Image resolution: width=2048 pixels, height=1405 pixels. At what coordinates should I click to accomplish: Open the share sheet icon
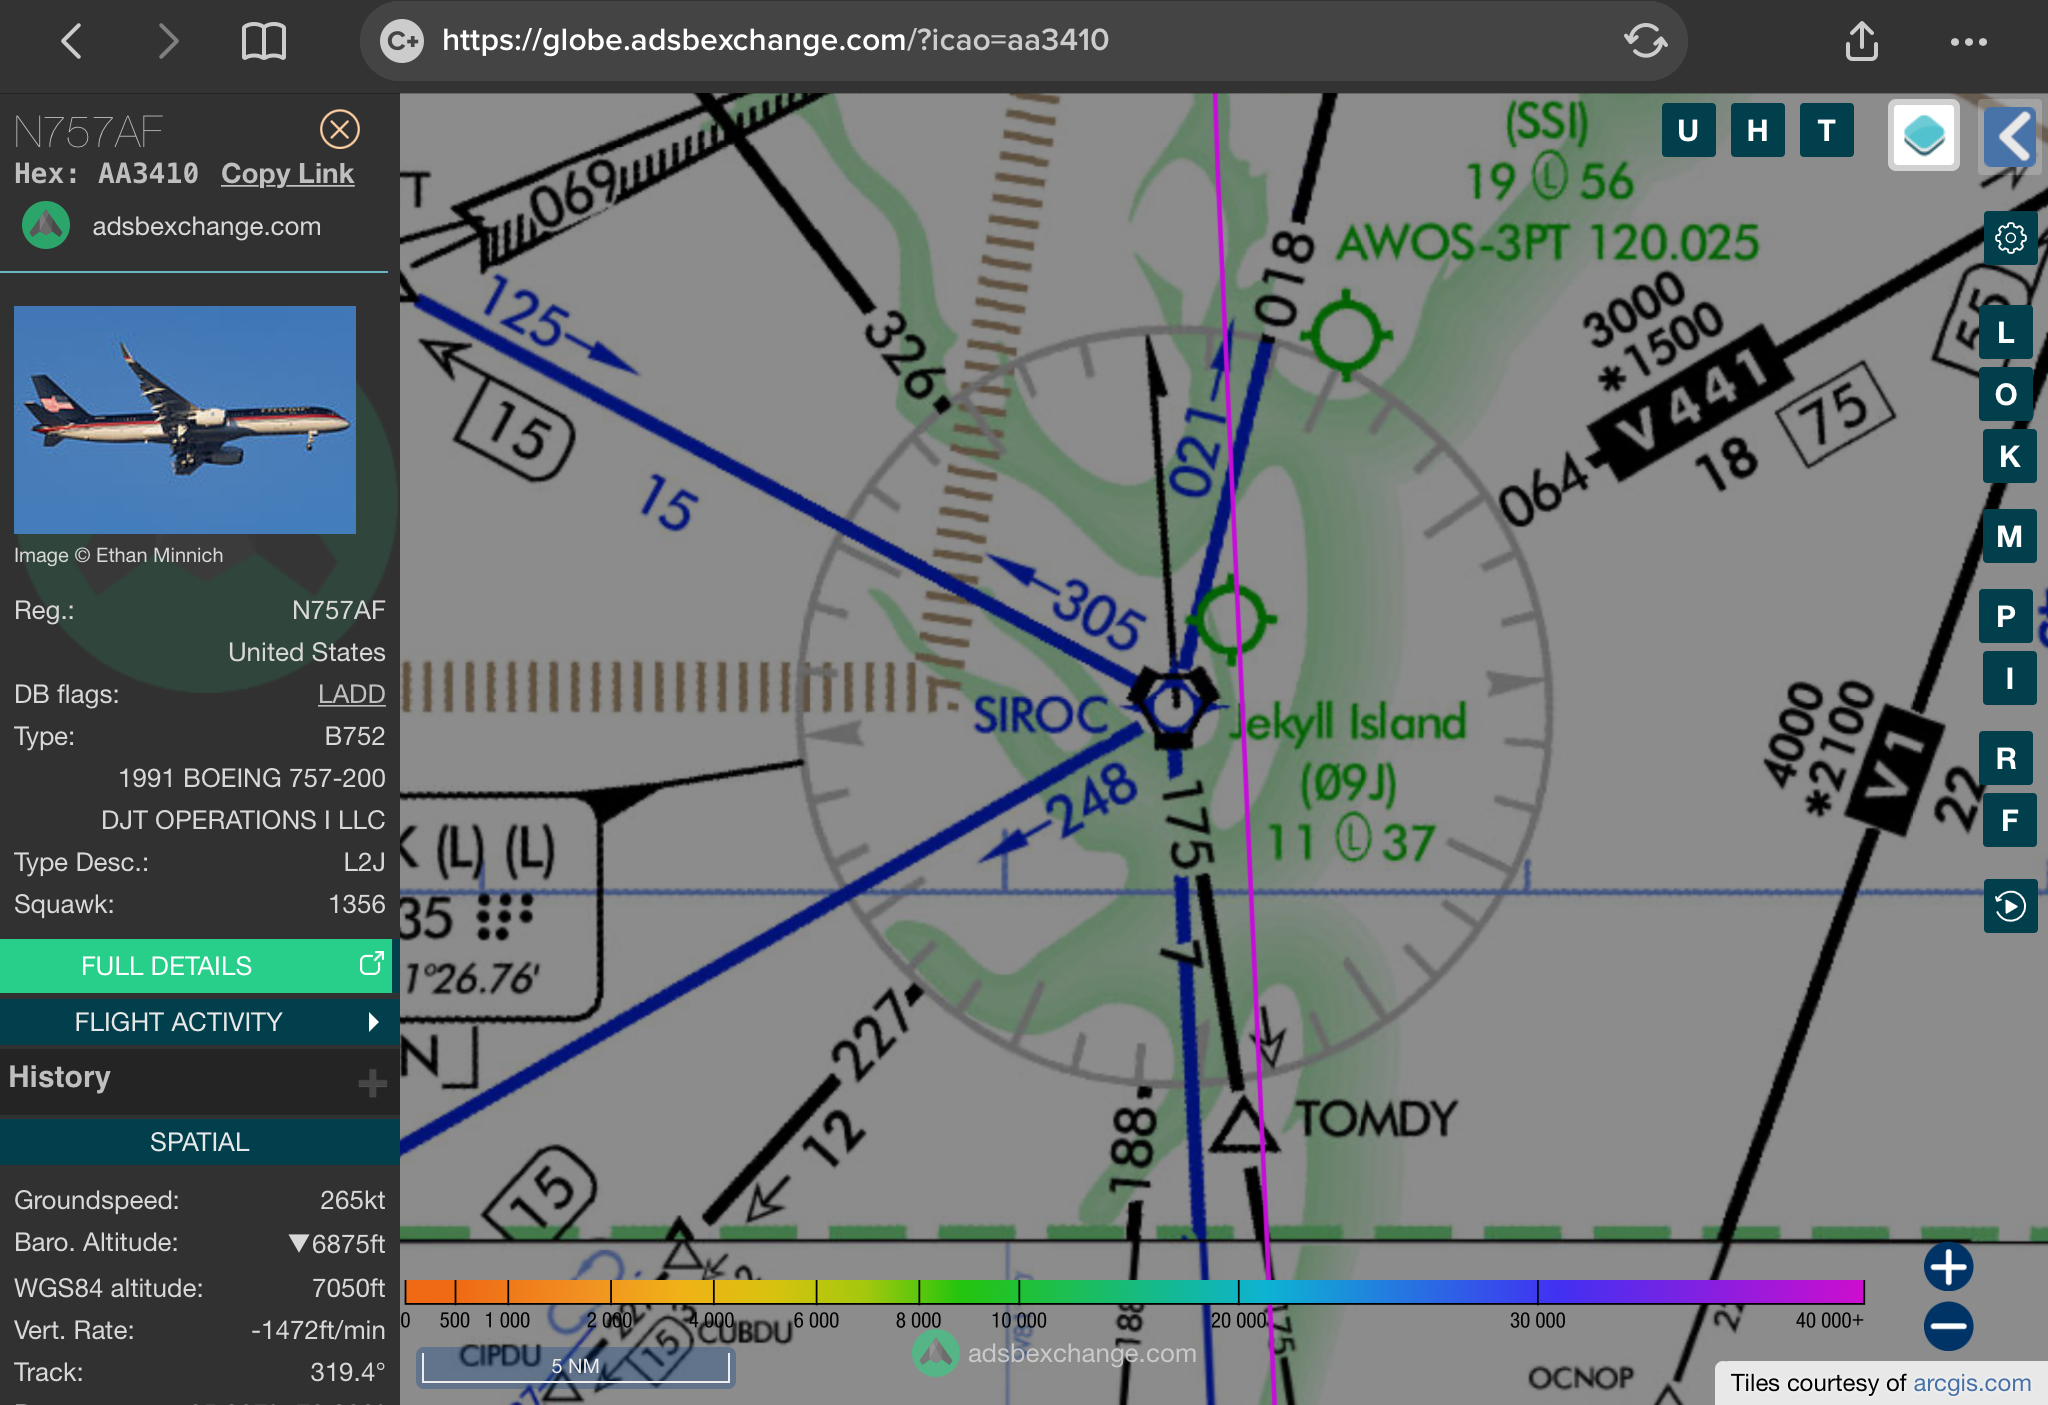(1861, 41)
